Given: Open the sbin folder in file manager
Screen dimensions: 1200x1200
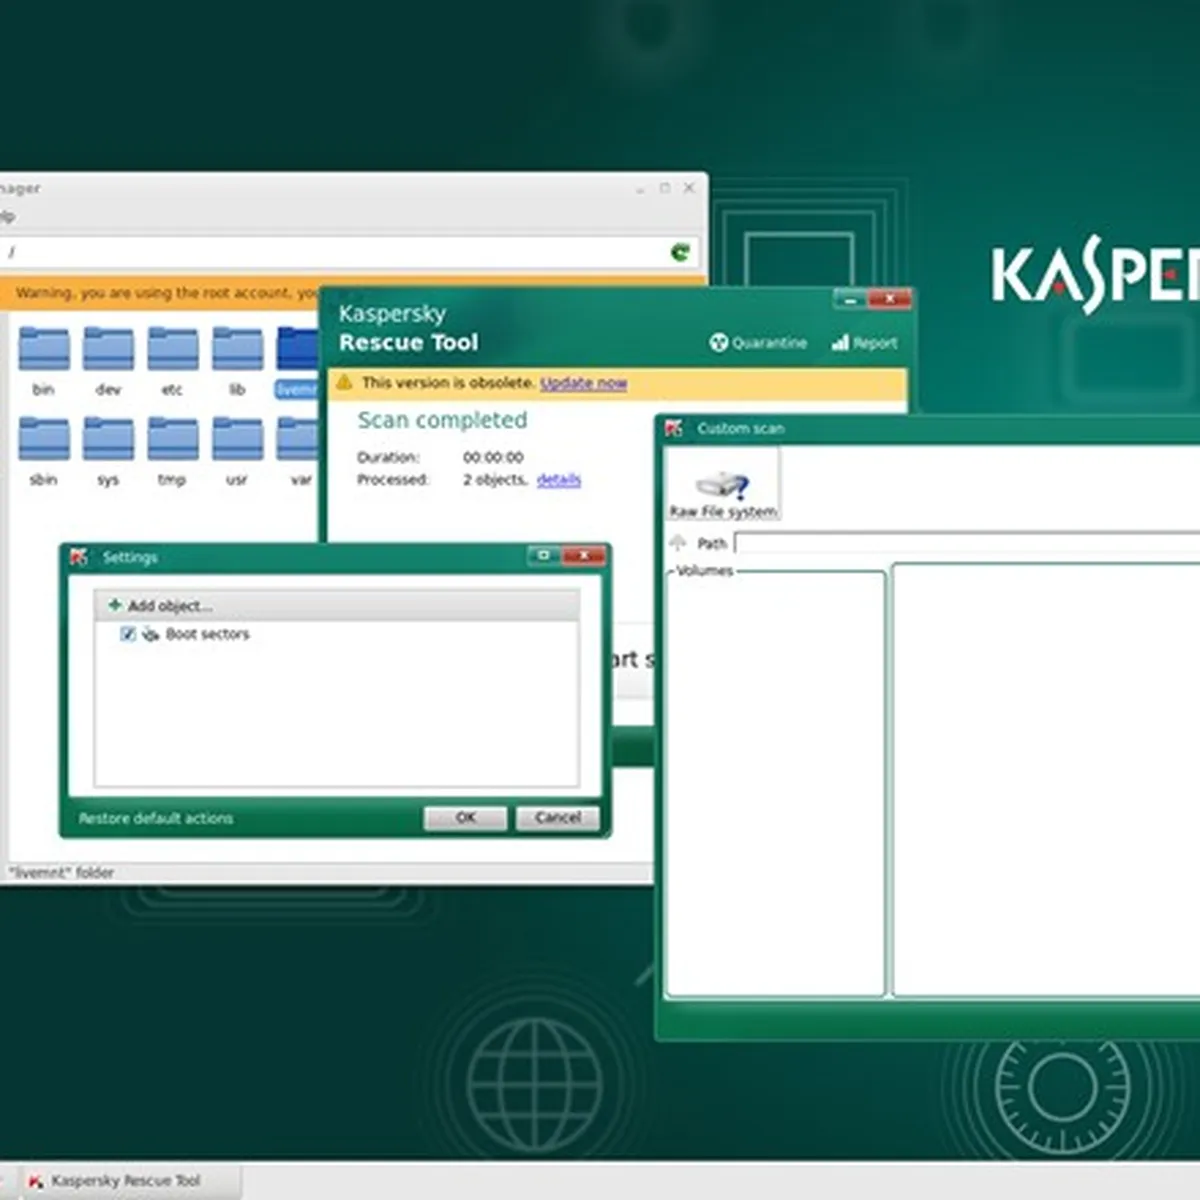Looking at the screenshot, I should click(x=44, y=450).
